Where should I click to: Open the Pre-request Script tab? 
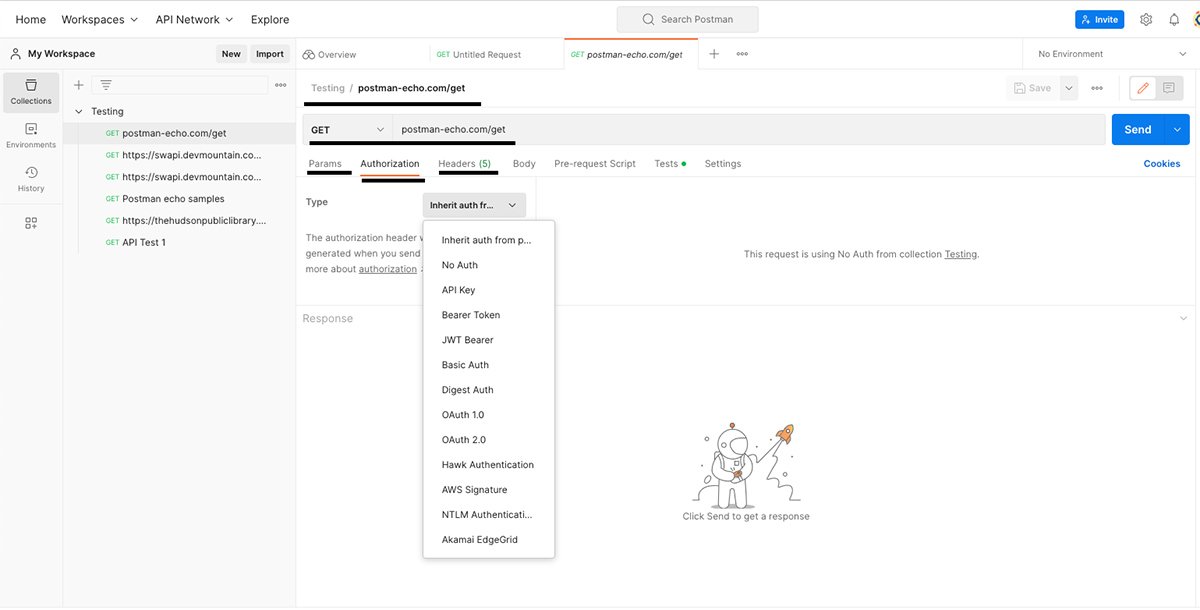click(595, 163)
